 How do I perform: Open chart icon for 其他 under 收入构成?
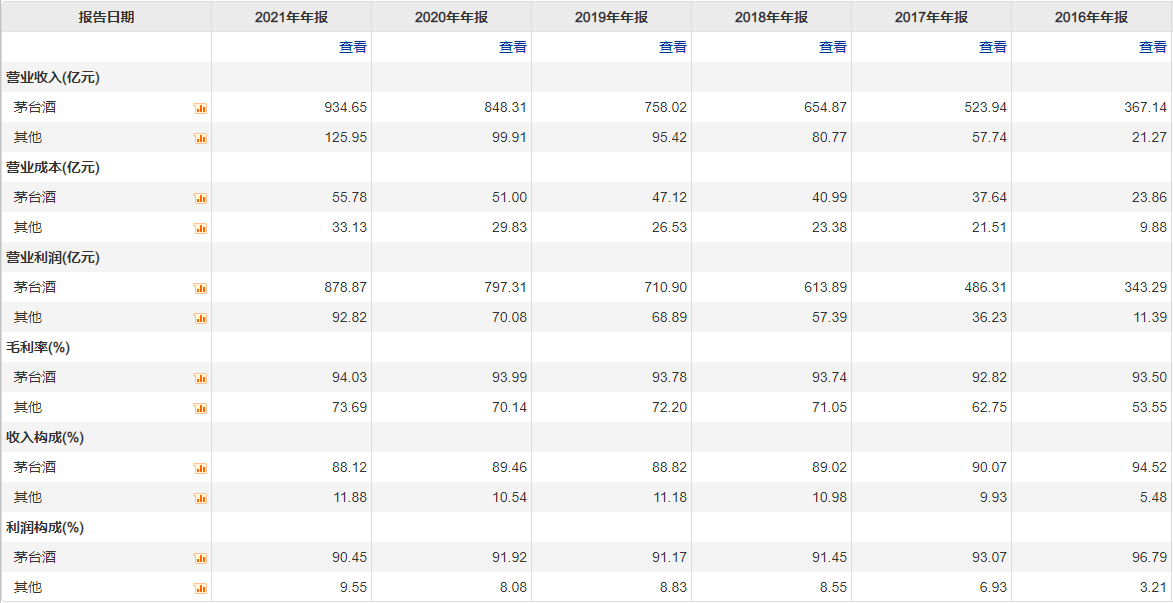click(x=200, y=498)
